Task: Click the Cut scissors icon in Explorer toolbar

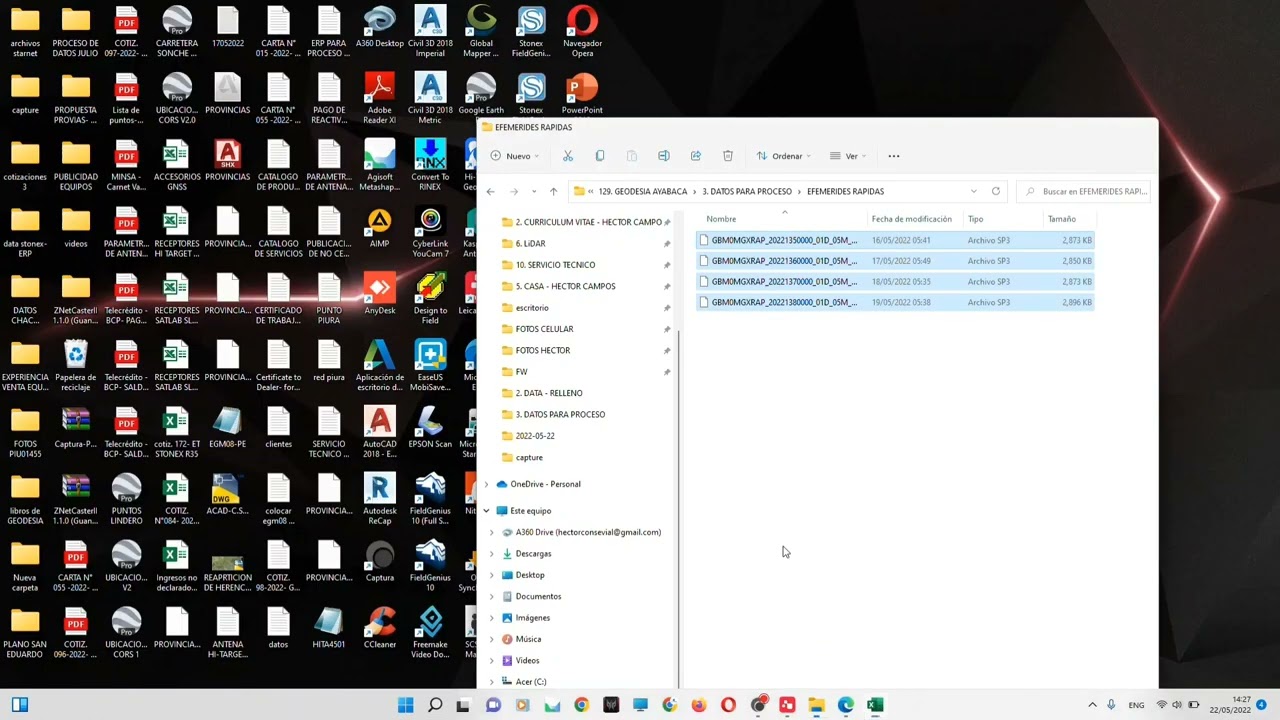Action: 568,156
